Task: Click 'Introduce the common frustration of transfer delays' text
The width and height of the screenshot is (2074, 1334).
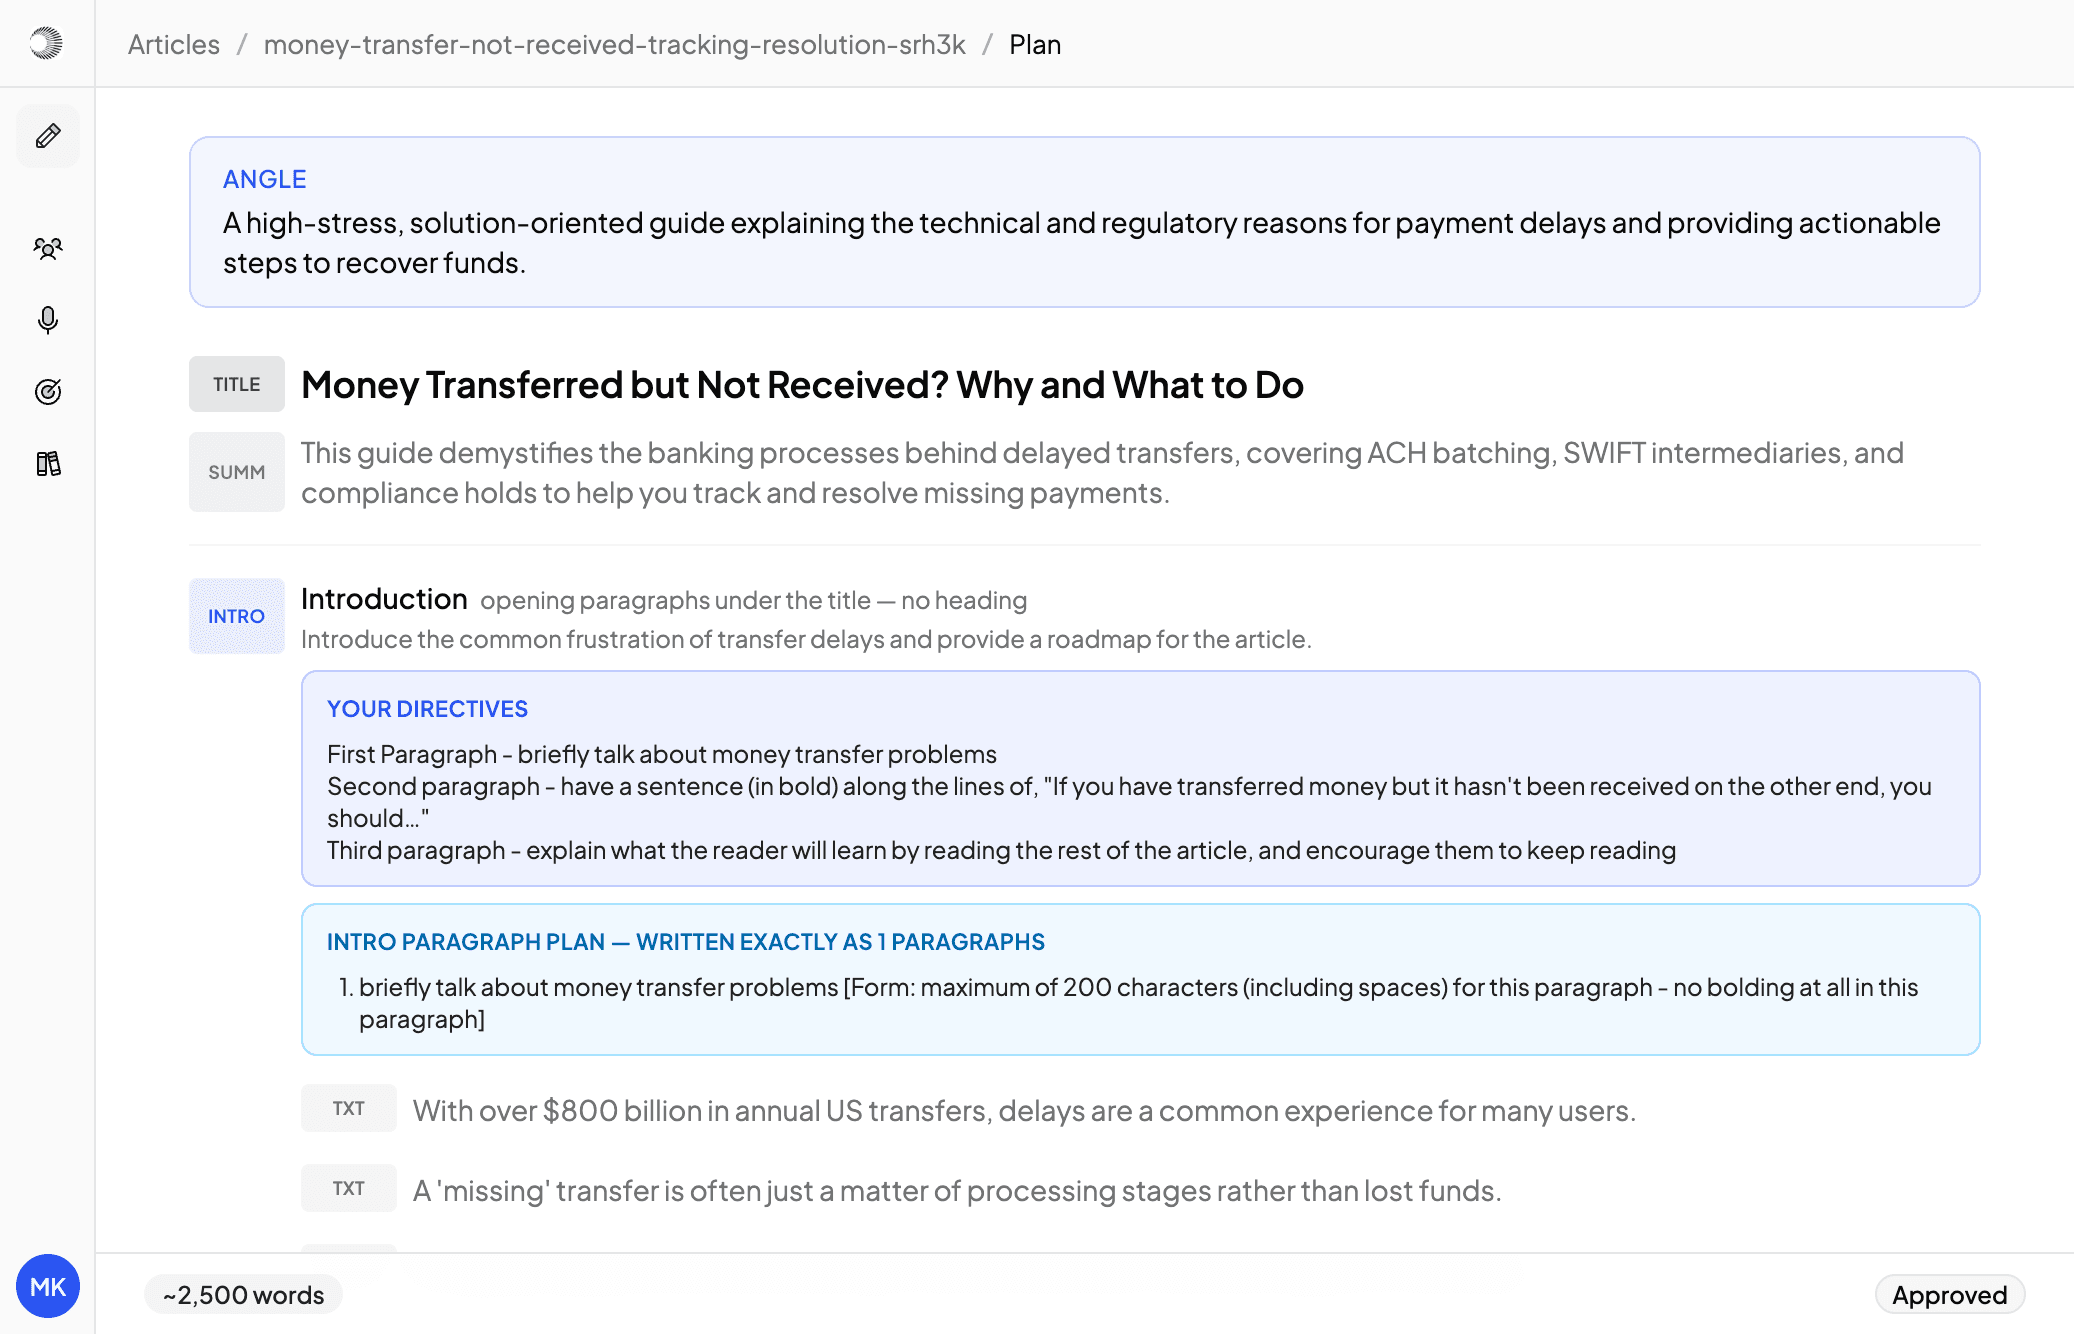Action: click(806, 639)
